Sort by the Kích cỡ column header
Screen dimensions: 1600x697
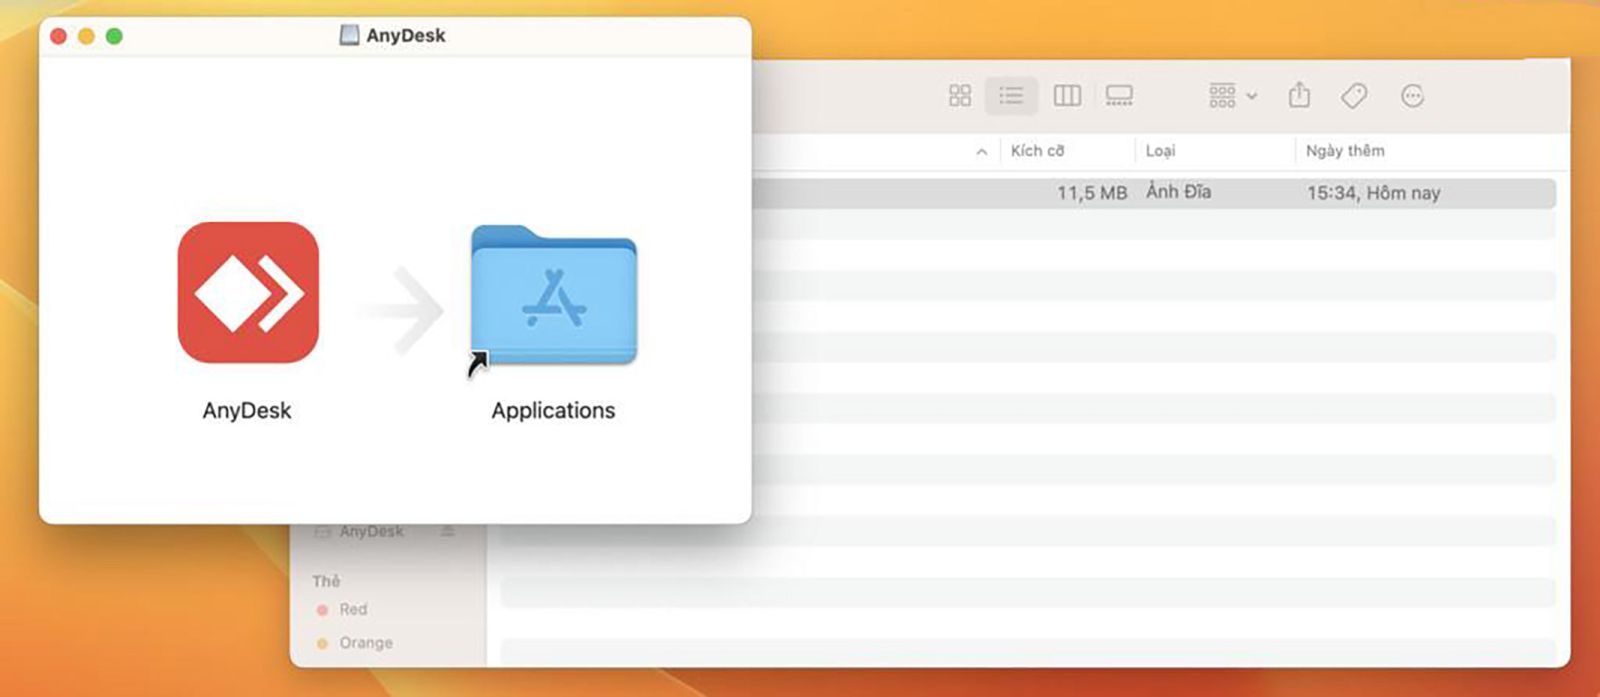click(1037, 151)
